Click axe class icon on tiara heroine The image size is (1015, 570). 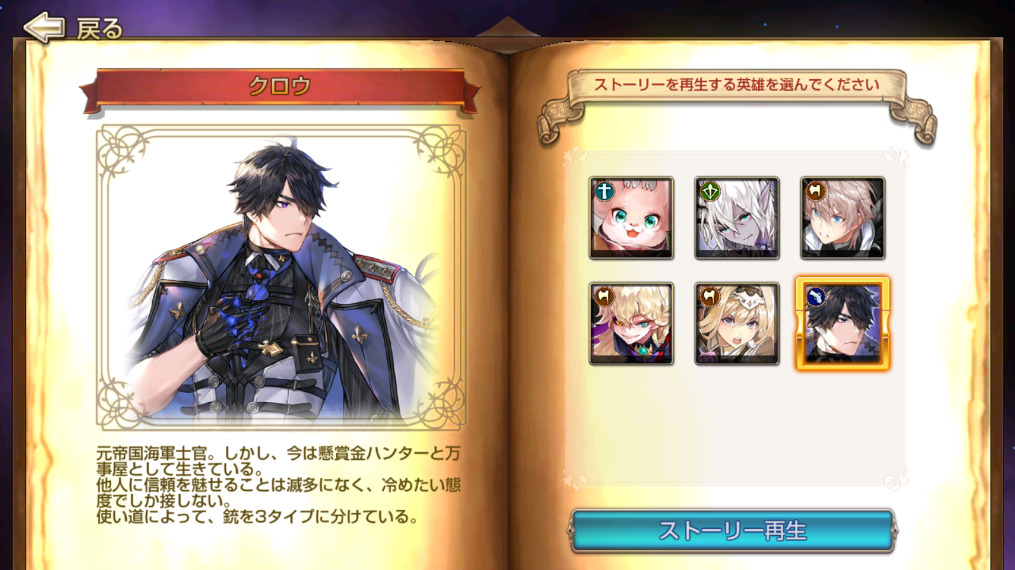(710, 296)
